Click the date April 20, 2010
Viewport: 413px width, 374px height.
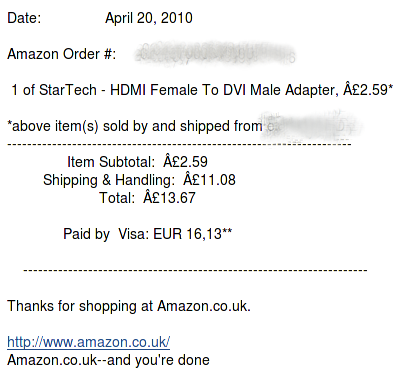point(149,18)
